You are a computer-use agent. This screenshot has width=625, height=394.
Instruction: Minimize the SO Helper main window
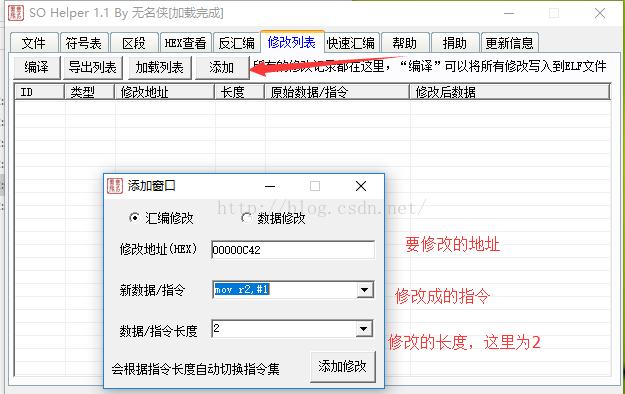(509, 13)
